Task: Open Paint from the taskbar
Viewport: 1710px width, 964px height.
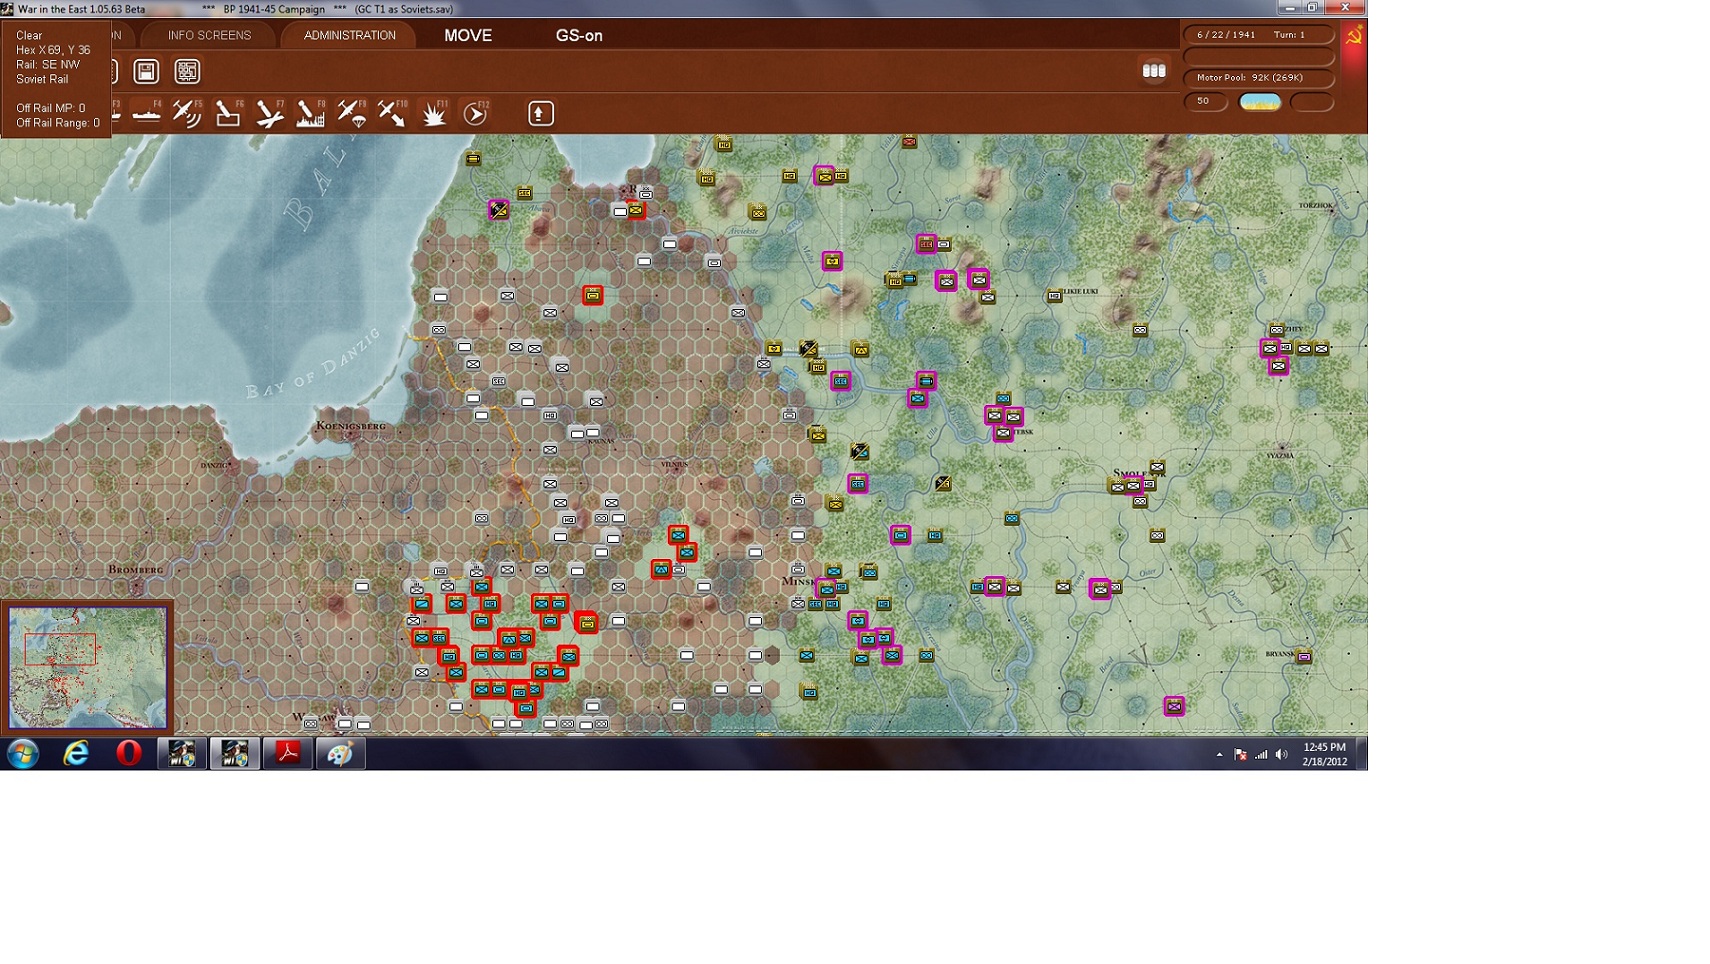Action: (x=341, y=753)
